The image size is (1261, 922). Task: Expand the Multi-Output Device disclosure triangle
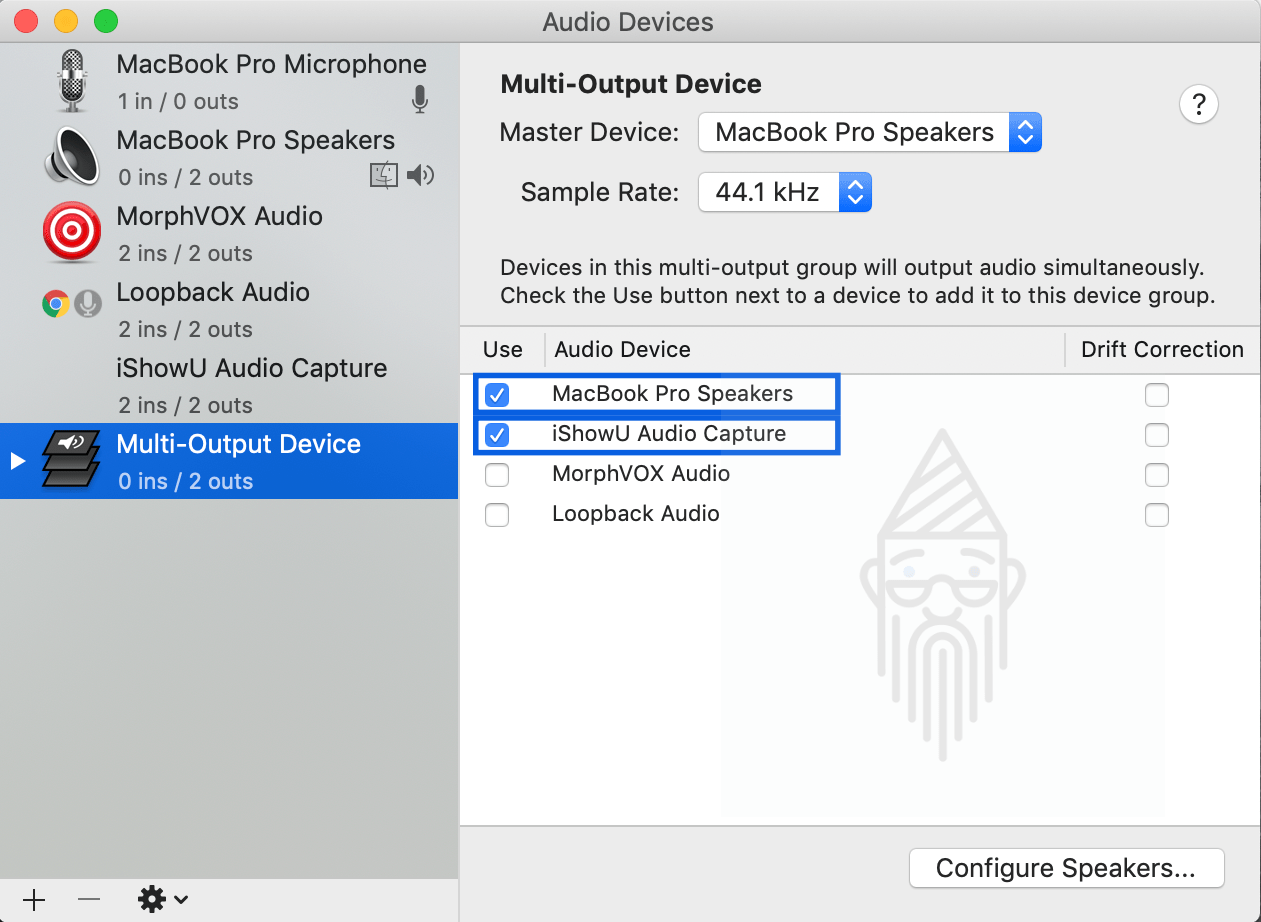[17, 461]
